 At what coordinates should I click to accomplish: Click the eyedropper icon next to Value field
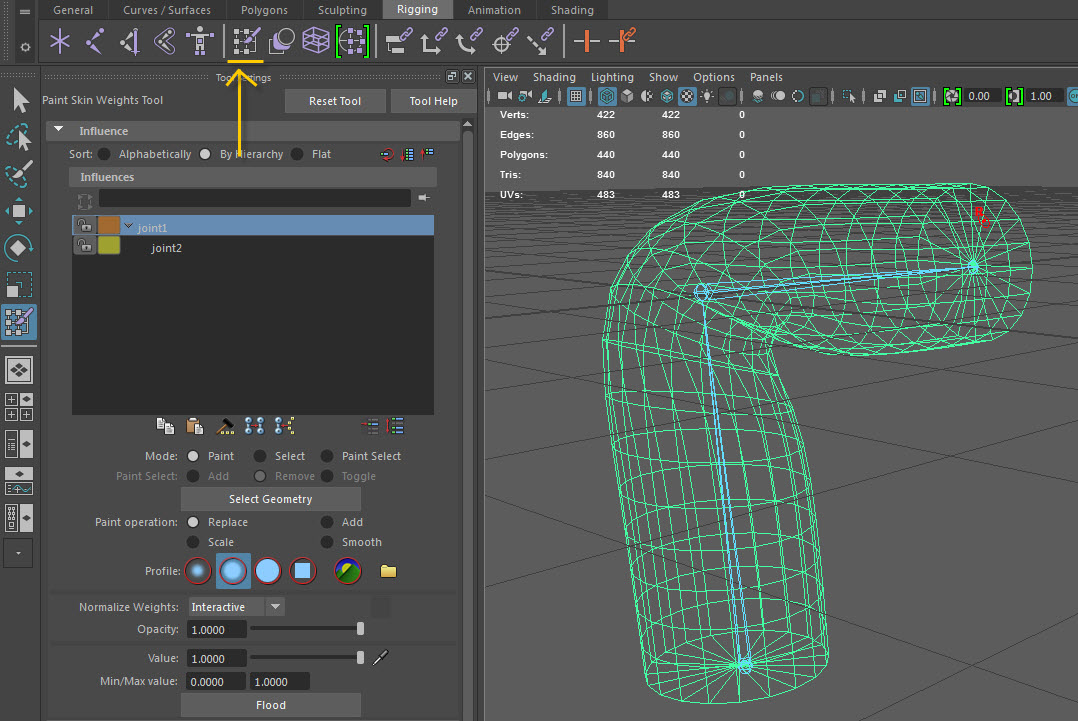pyautogui.click(x=380, y=657)
